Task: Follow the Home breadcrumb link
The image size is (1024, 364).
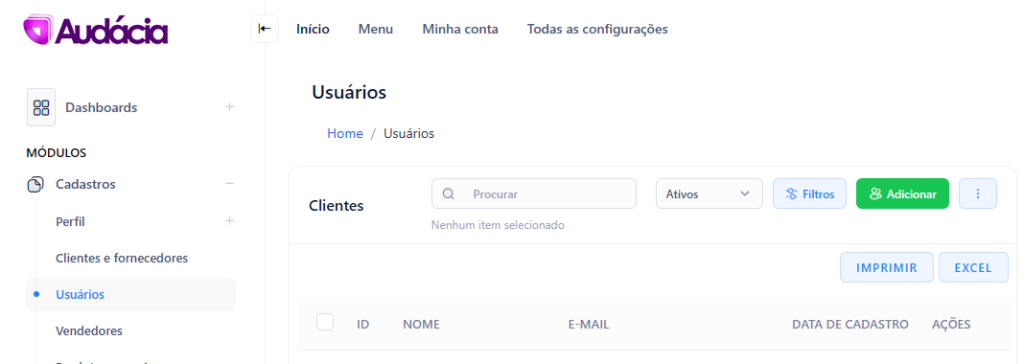Action: tap(345, 133)
